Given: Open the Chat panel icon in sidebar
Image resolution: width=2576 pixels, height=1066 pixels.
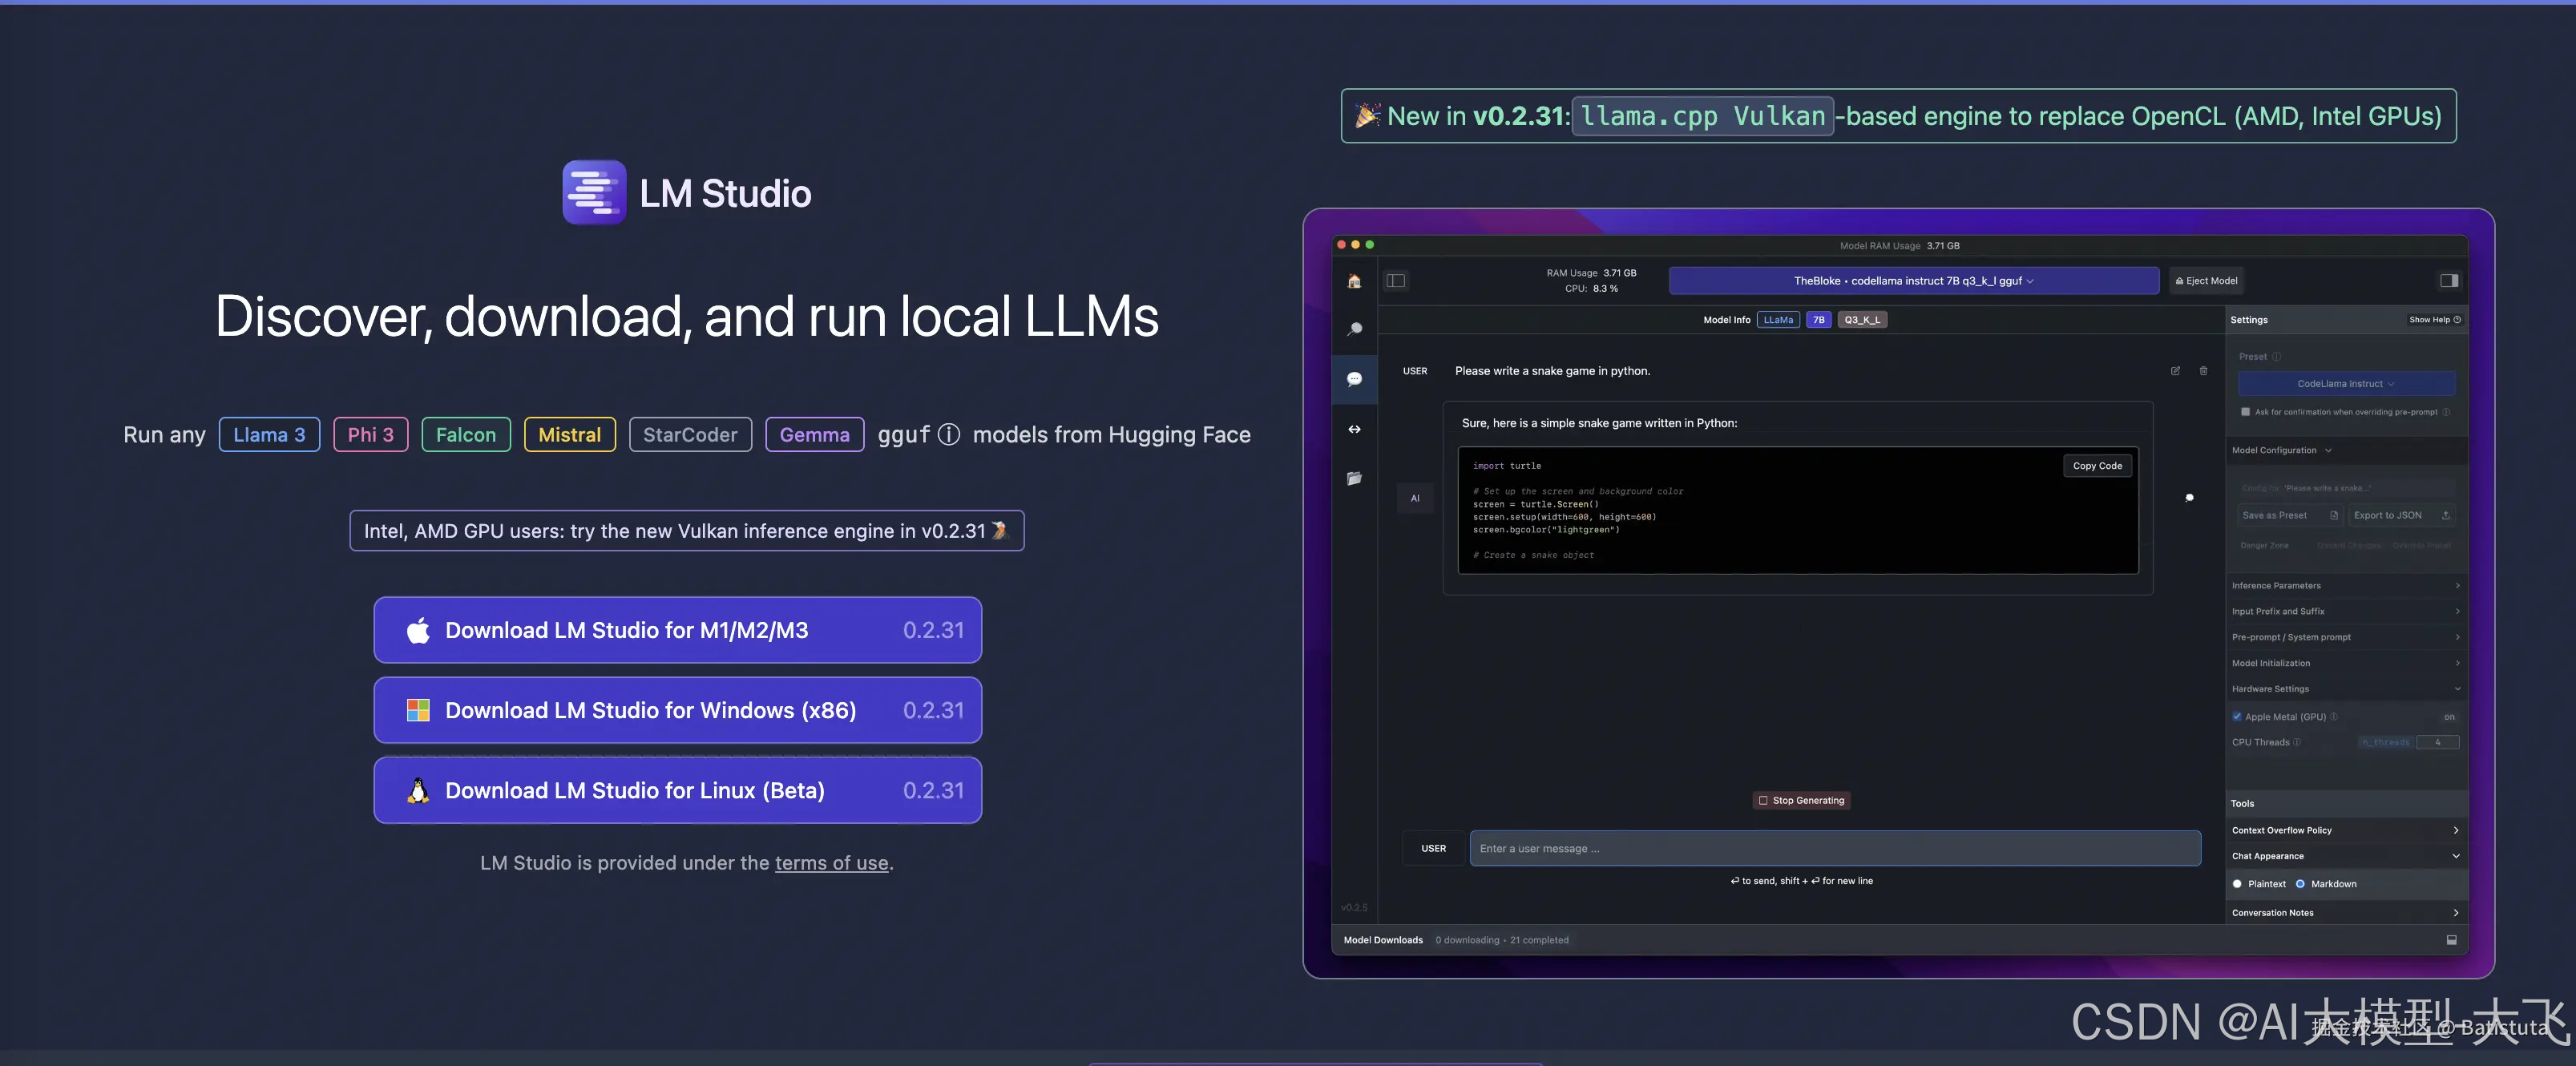Looking at the screenshot, I should tap(1355, 379).
